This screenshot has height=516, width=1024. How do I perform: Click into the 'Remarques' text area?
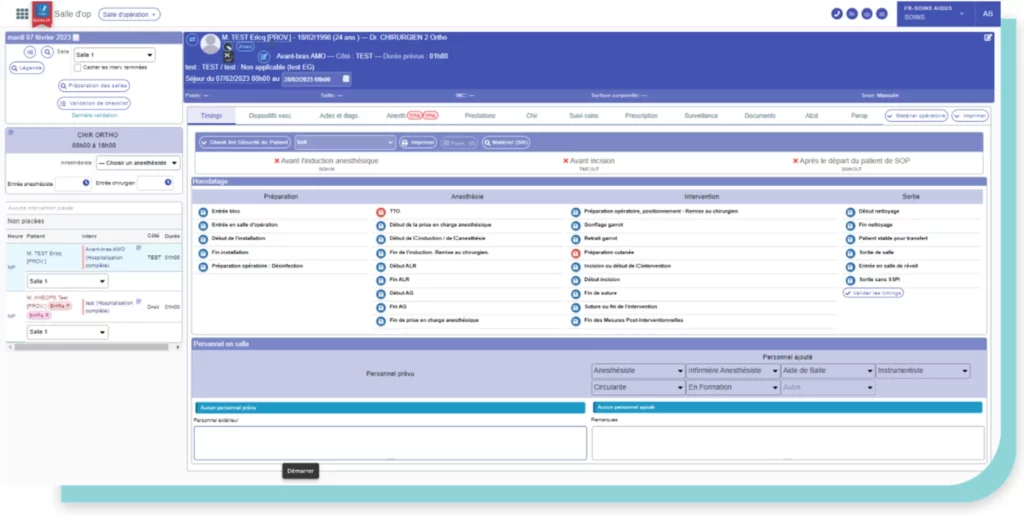click(x=786, y=442)
